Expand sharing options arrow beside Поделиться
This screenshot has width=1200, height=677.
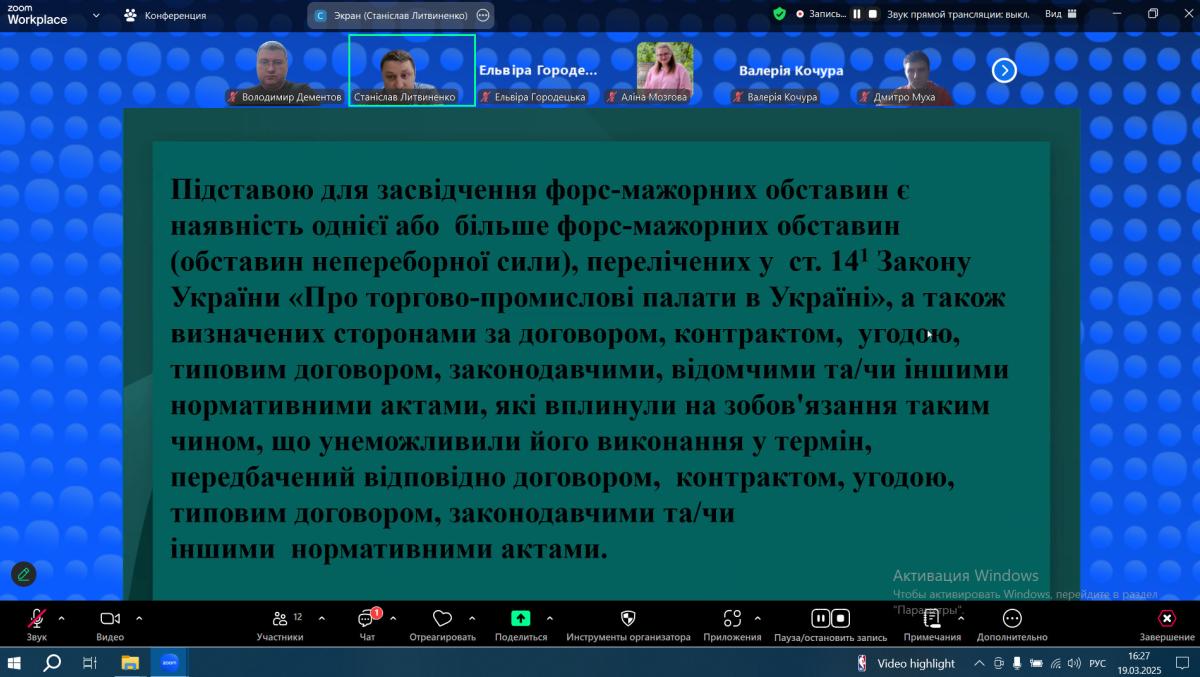coord(550,618)
